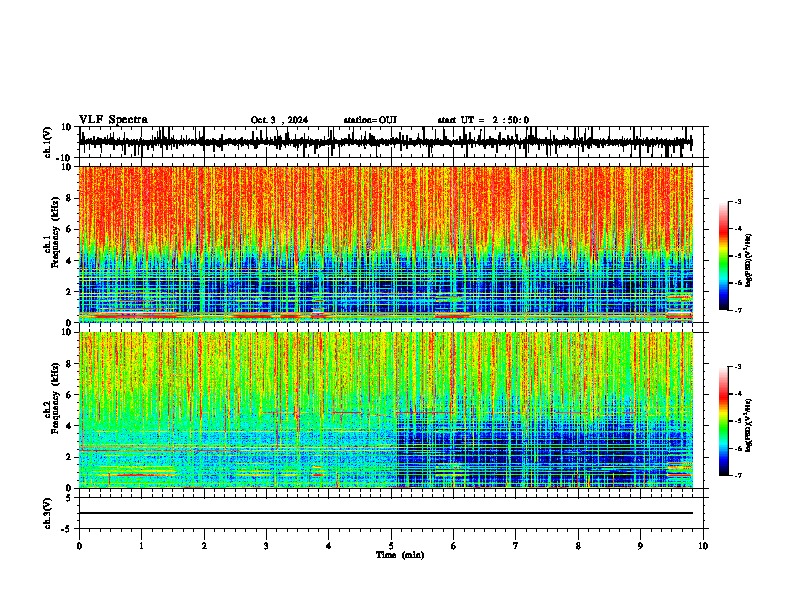The image size is (792, 612).
Task: Click the "ch.3(V)" axis label
Action: coord(48,513)
